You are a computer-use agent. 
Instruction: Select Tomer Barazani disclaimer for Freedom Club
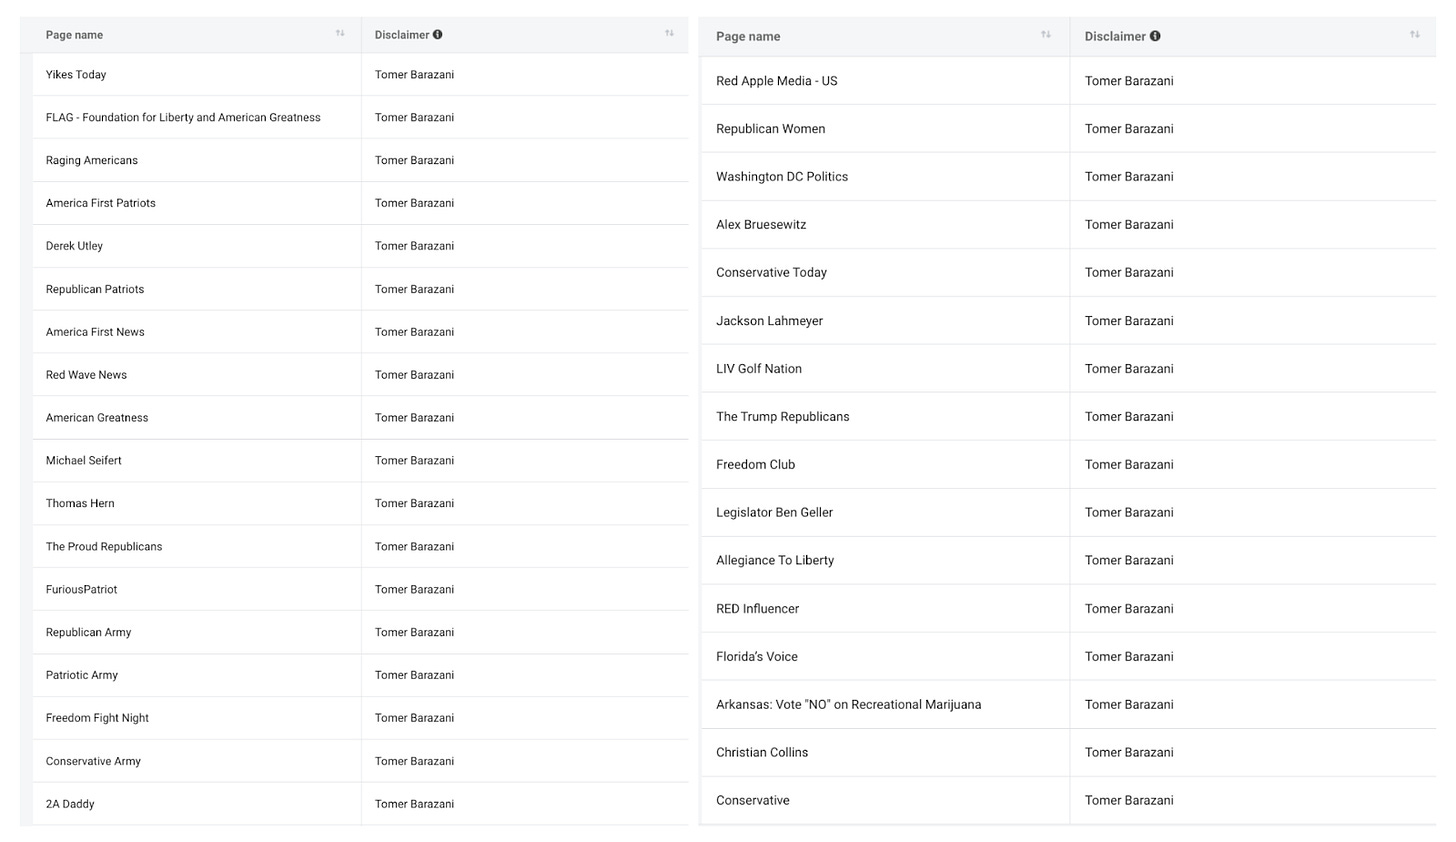(1129, 465)
